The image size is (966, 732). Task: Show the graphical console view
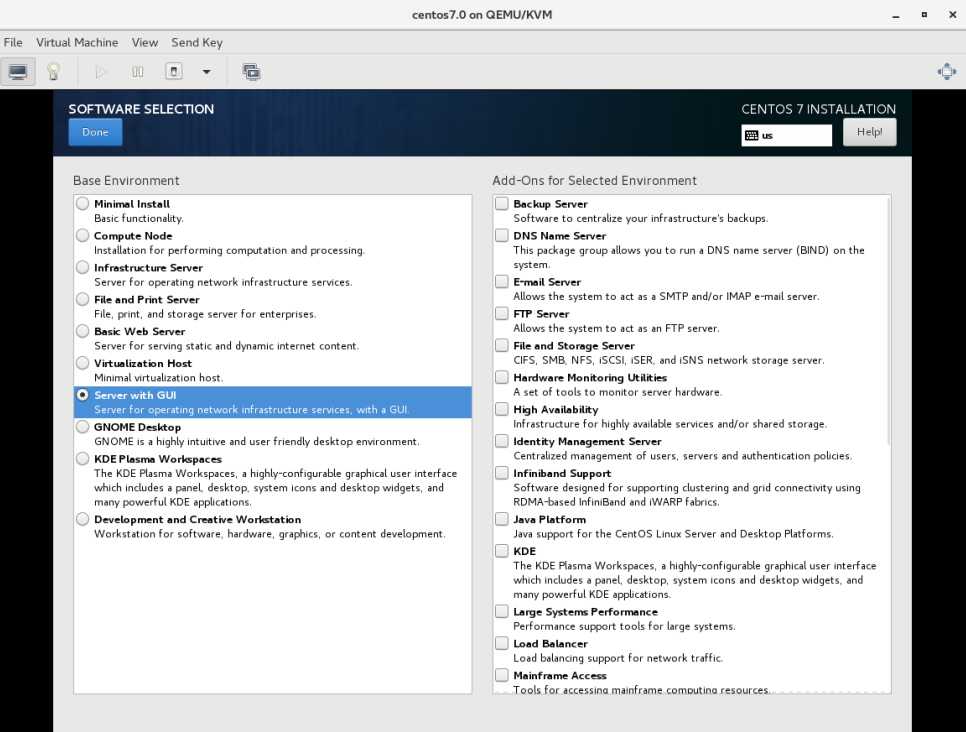(18, 72)
